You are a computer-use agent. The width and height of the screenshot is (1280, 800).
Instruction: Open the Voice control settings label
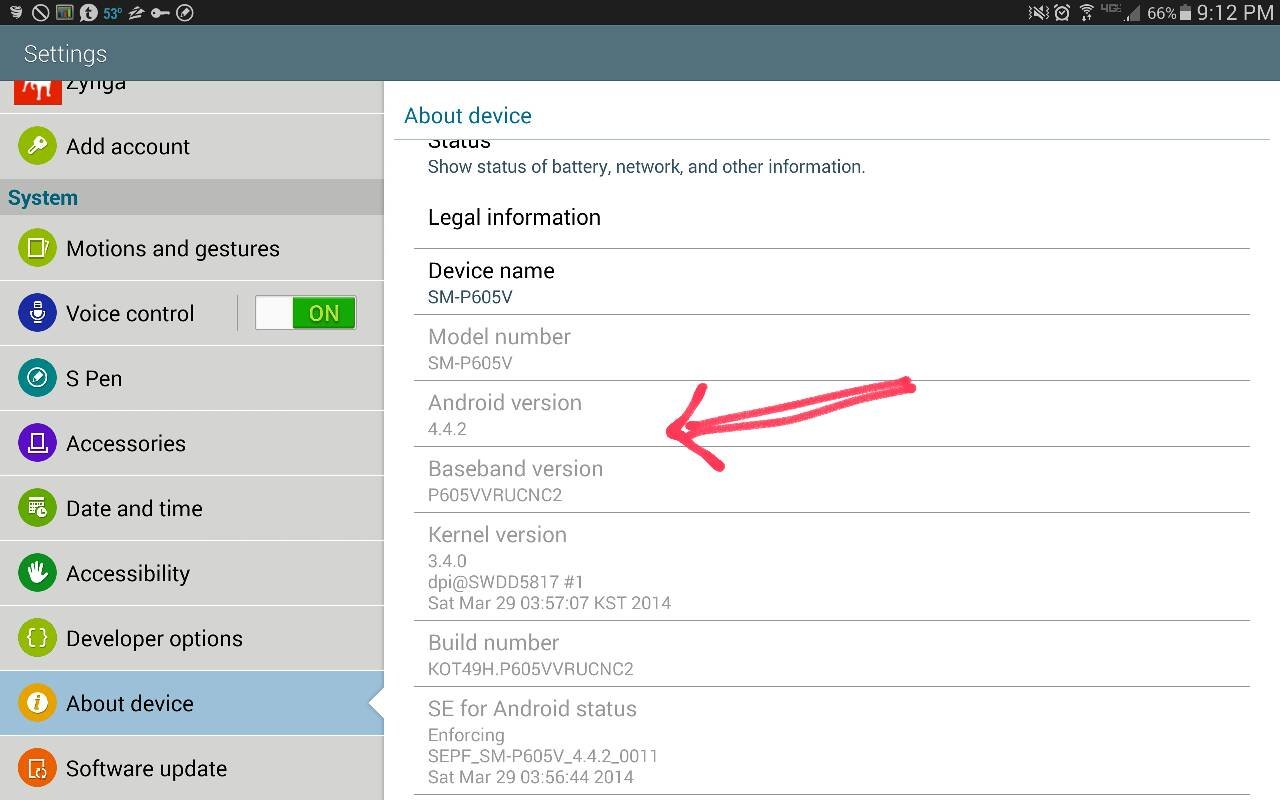(x=130, y=313)
